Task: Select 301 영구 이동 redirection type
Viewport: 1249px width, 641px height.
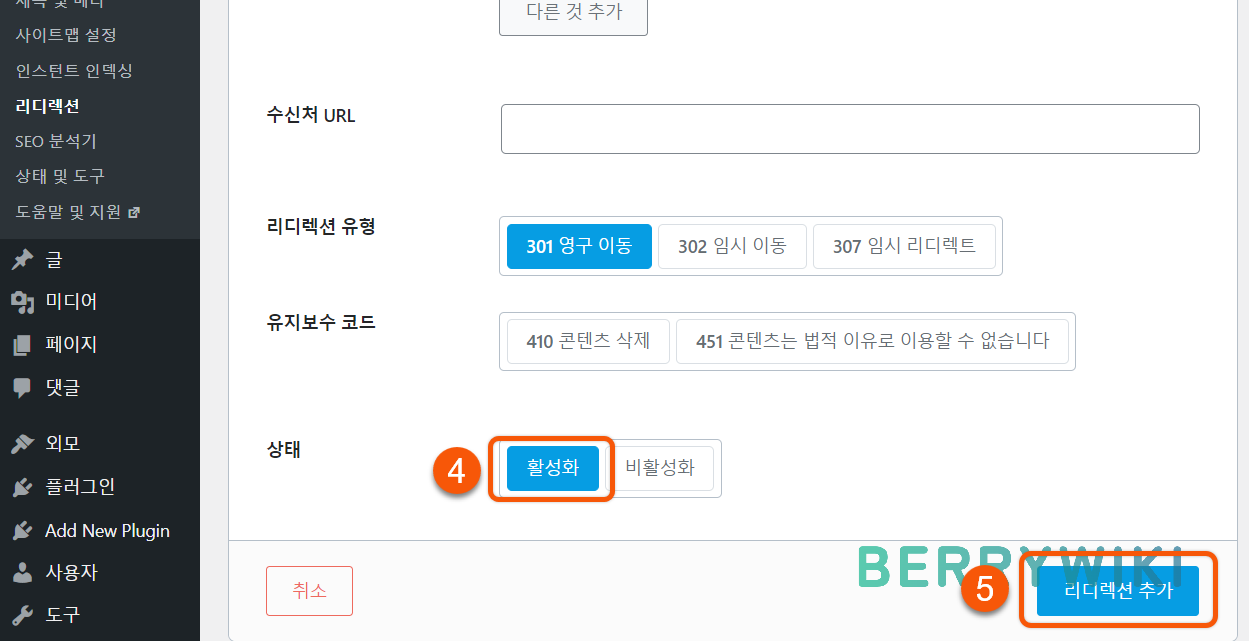Action: 579,246
